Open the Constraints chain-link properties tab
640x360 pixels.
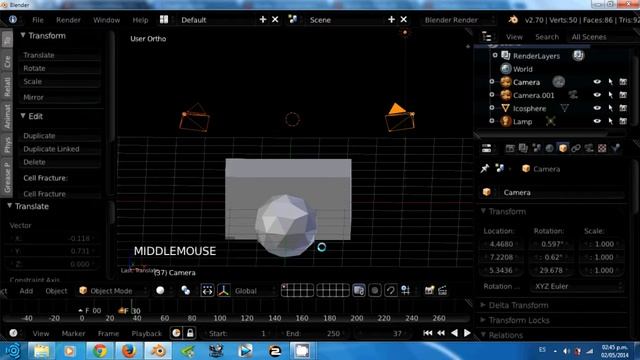pyautogui.click(x=576, y=148)
